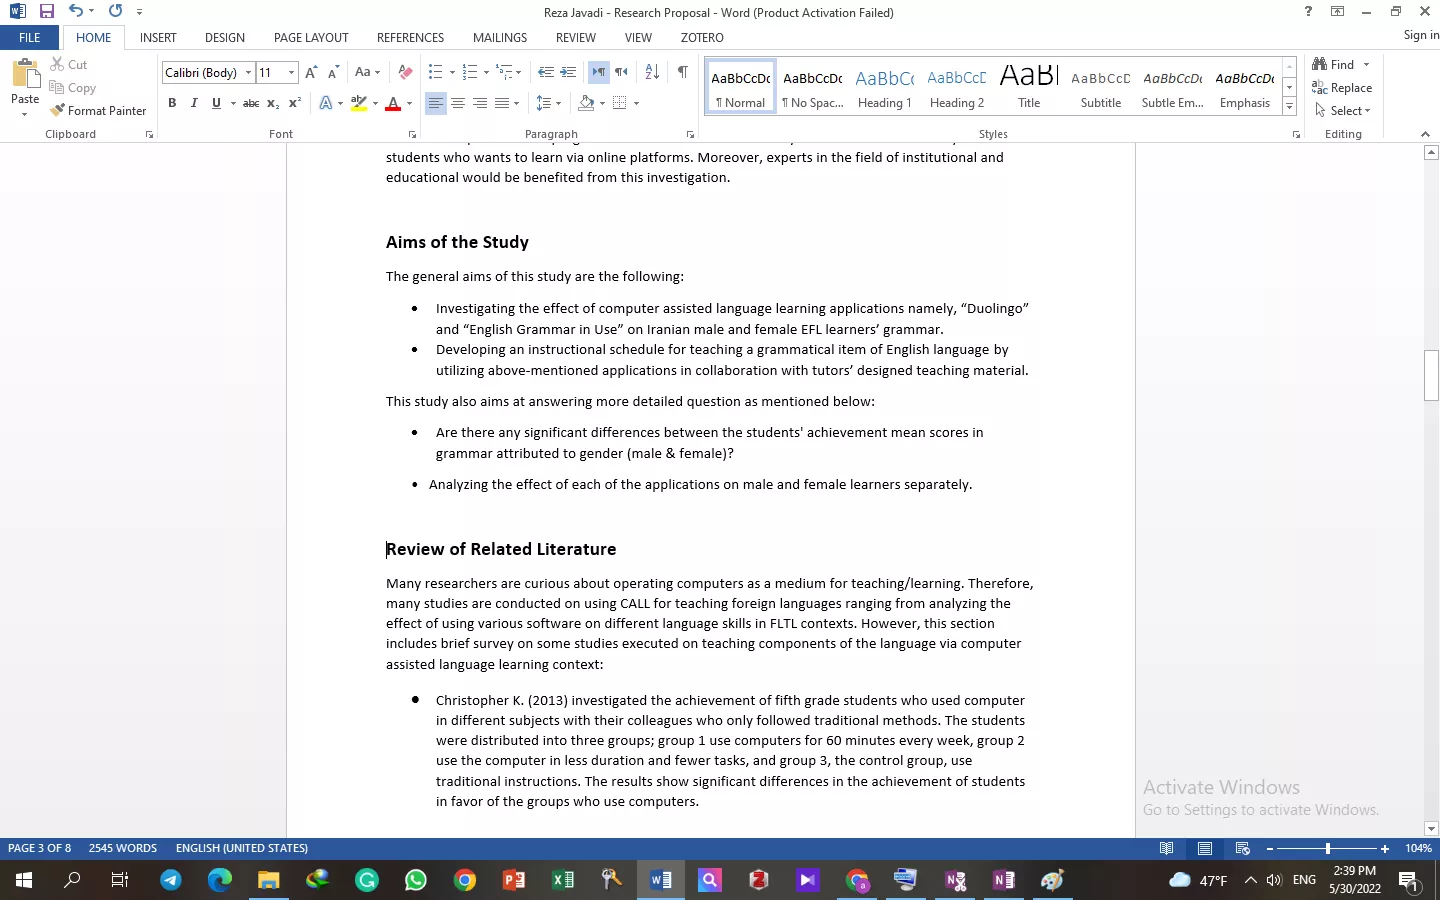This screenshot has height=900, width=1440.
Task: Toggle Underline formatting
Action: pos(216,103)
